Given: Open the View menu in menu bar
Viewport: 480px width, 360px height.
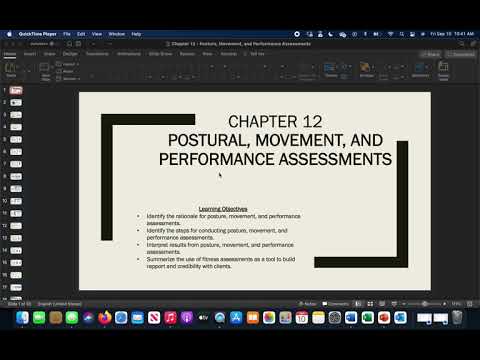Looking at the screenshot, I should (x=97, y=34).
